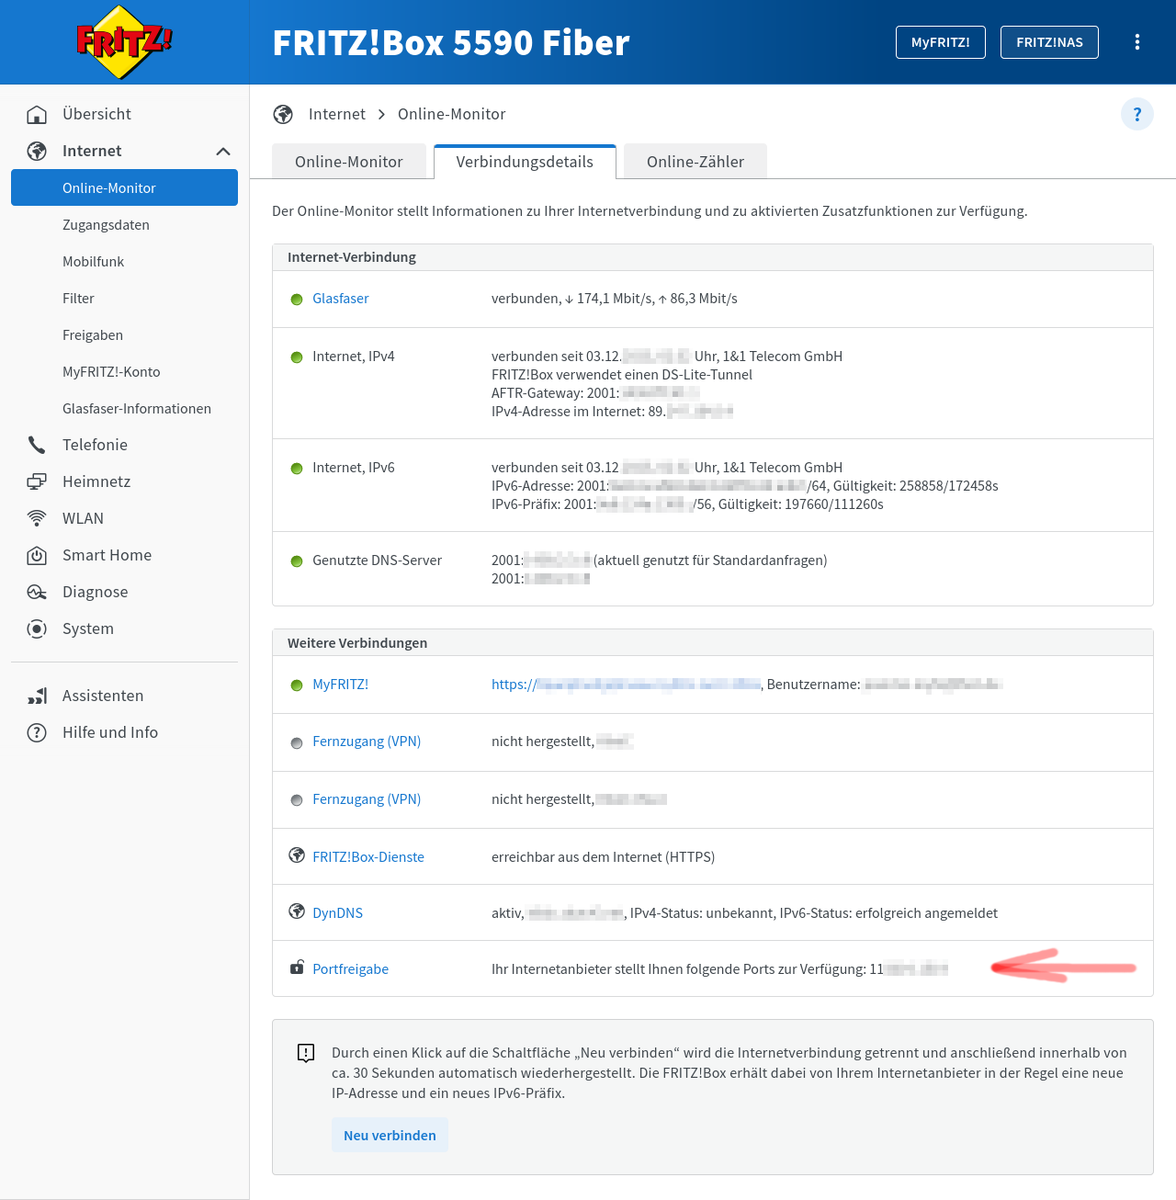Click the green status dot beside MyFRITZ!
The height and width of the screenshot is (1200, 1176).
(x=296, y=685)
